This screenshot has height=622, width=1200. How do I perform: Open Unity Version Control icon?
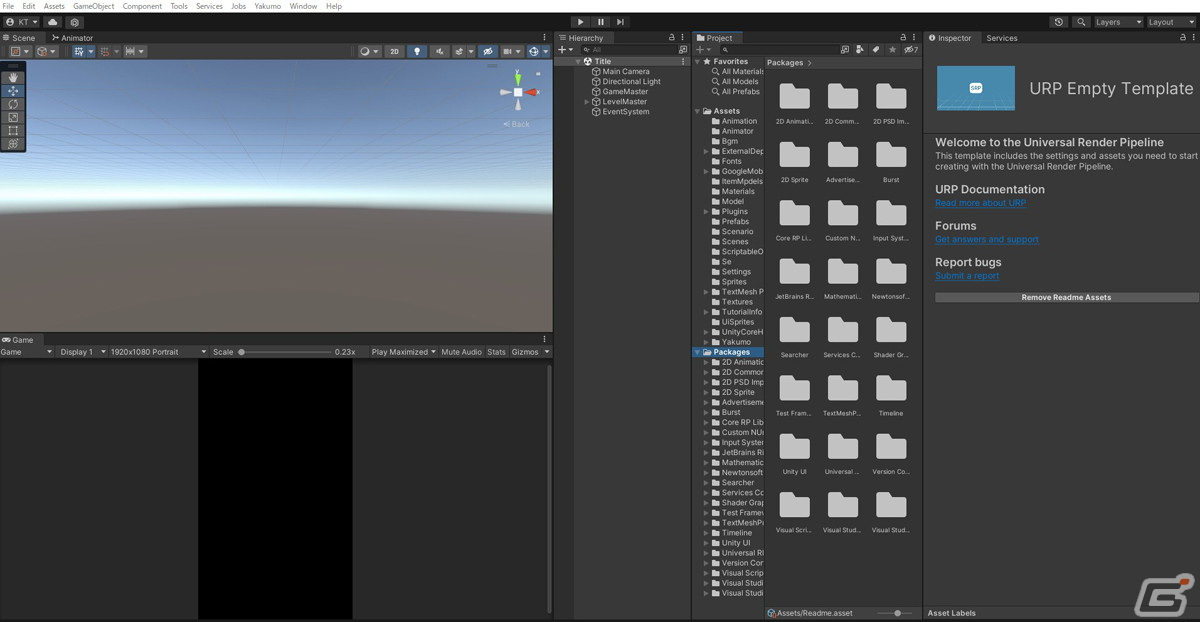click(74, 22)
